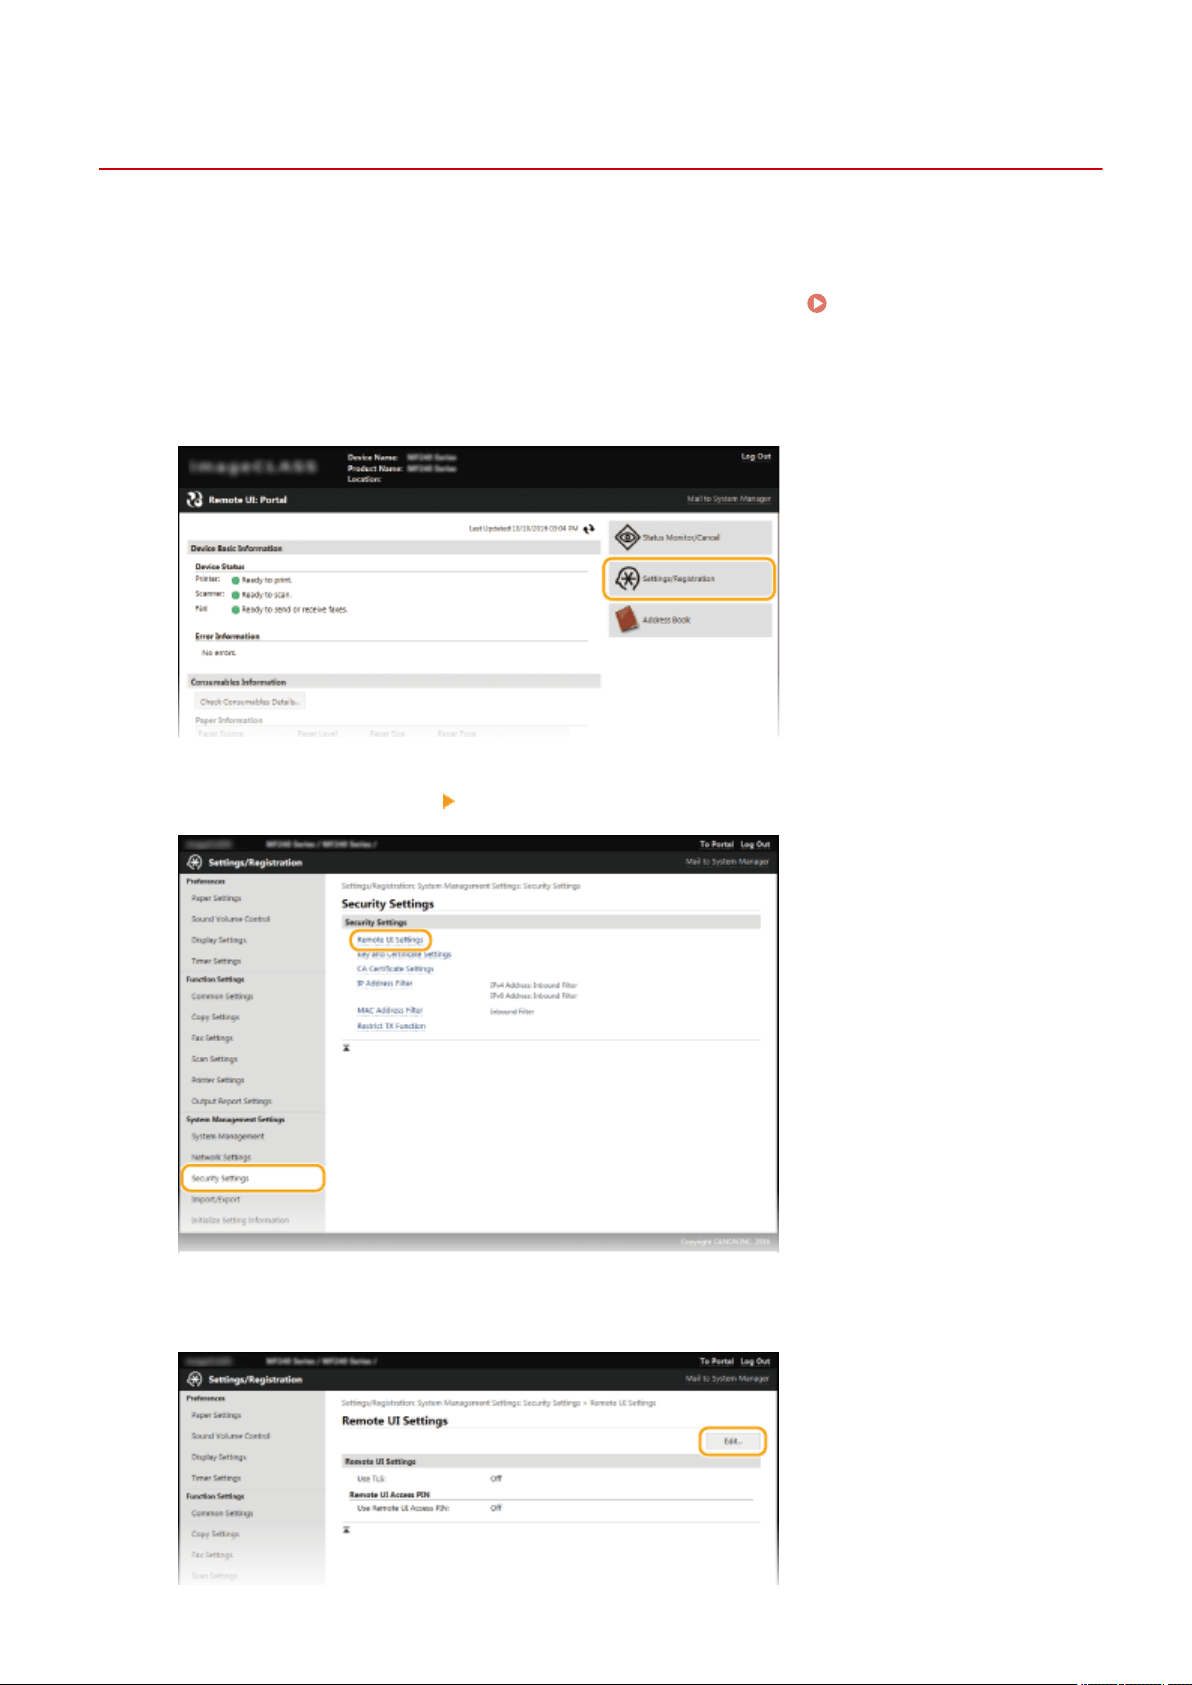Screen dimensions: 1192x1685
Task: Select Sound Volume Control in Security Settings page sidebar
Action: pos(231,919)
